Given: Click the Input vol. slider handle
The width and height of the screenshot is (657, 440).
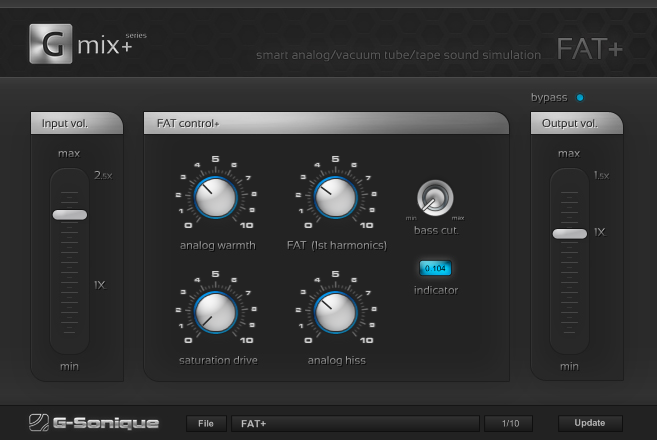Looking at the screenshot, I should 70,215.
